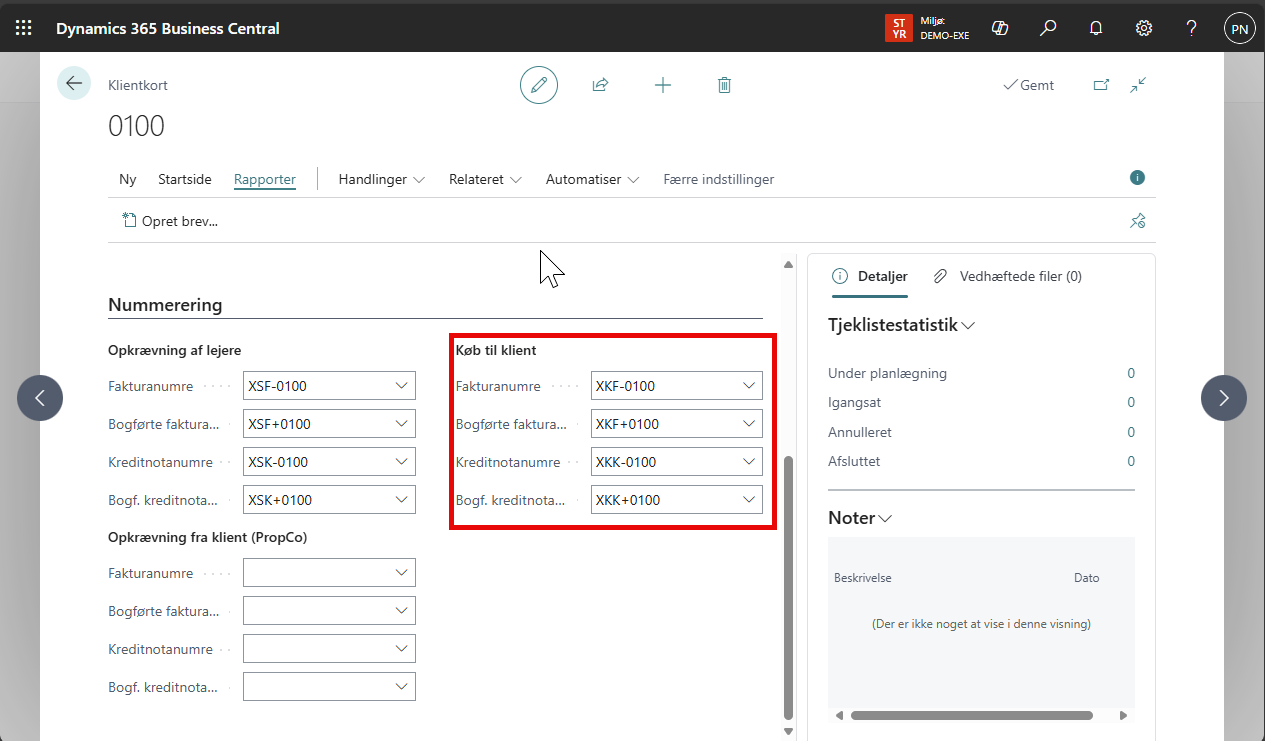Image resolution: width=1265 pixels, height=741 pixels.
Task: Toggle the FactBox info icon
Action: tap(1137, 178)
